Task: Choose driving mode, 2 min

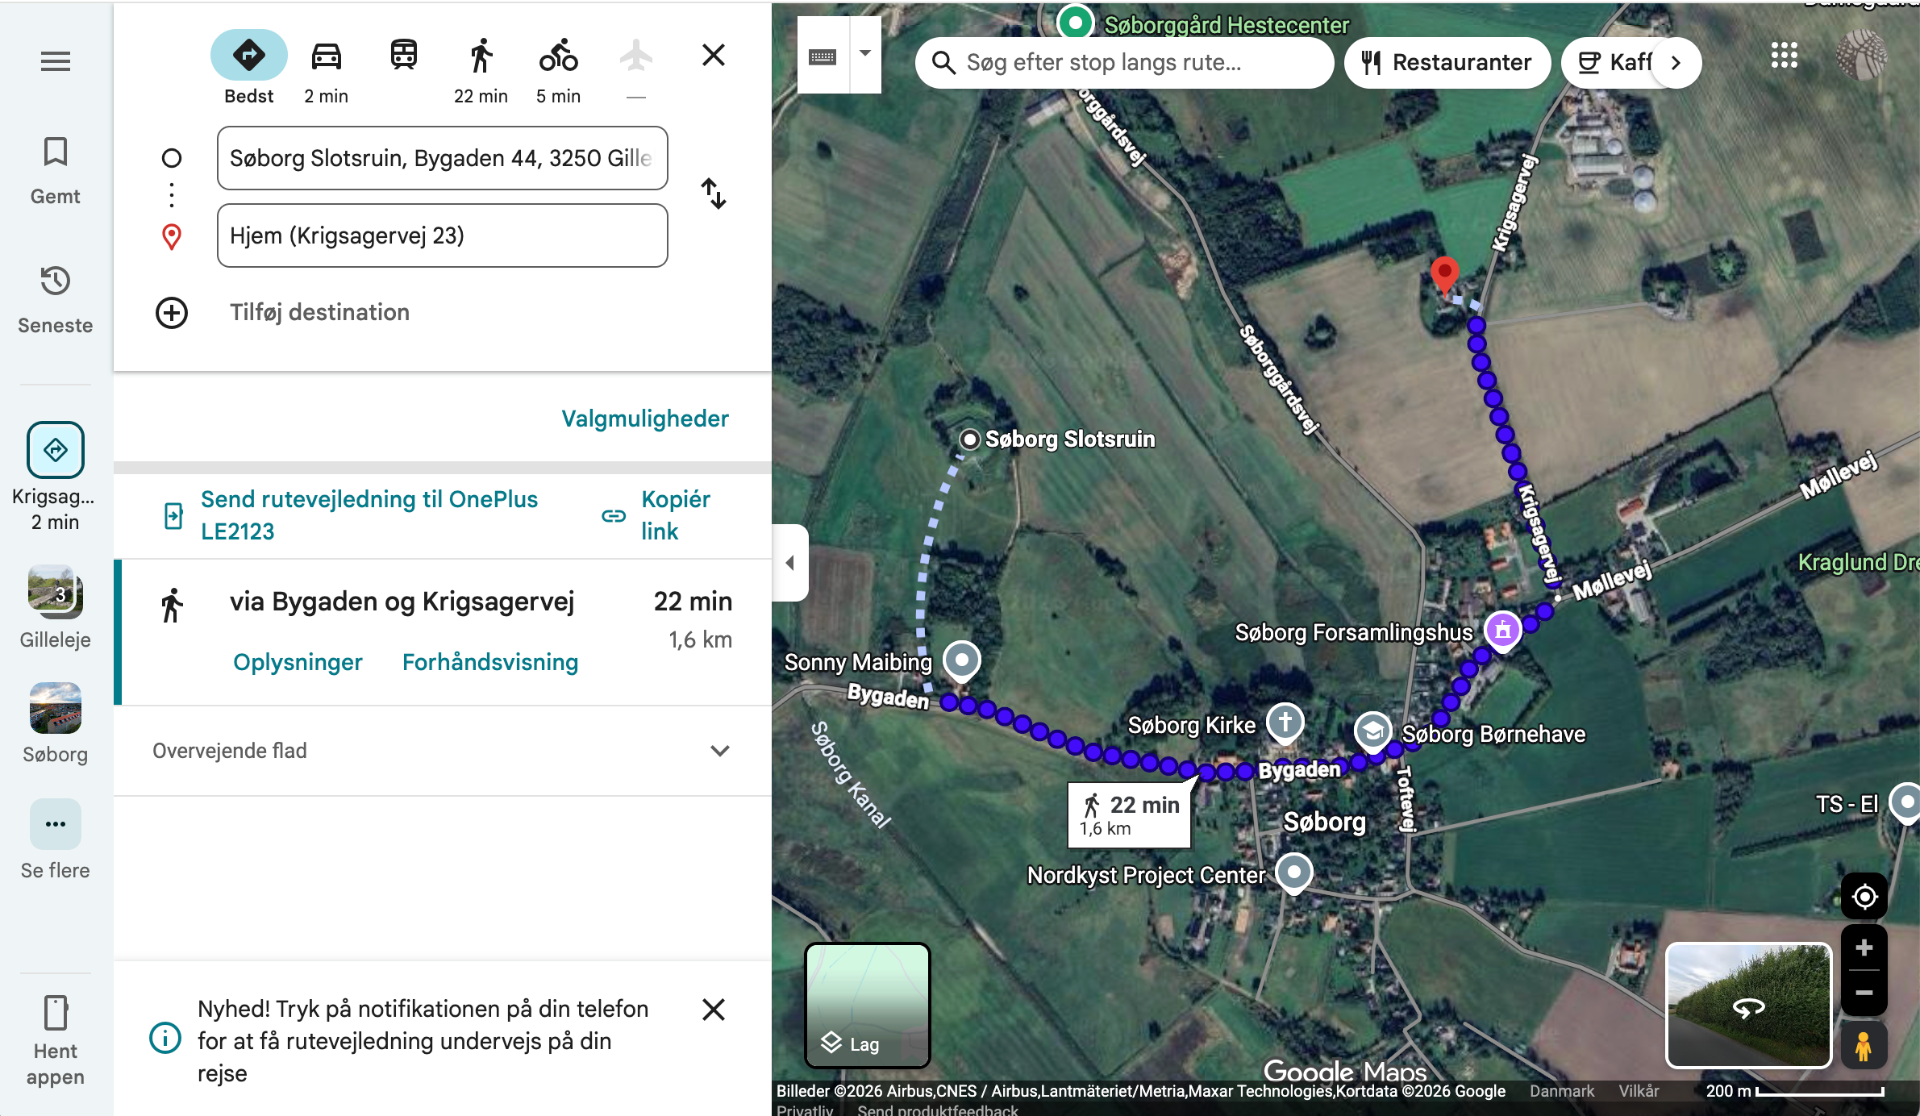Action: 326,56
